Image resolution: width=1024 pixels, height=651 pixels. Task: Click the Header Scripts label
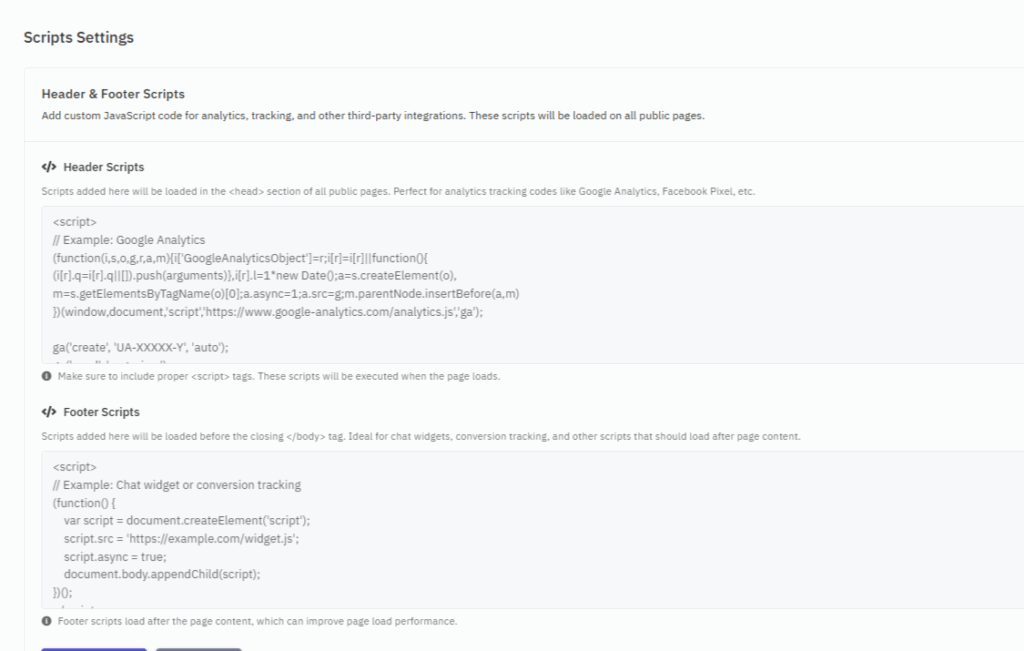[103, 167]
